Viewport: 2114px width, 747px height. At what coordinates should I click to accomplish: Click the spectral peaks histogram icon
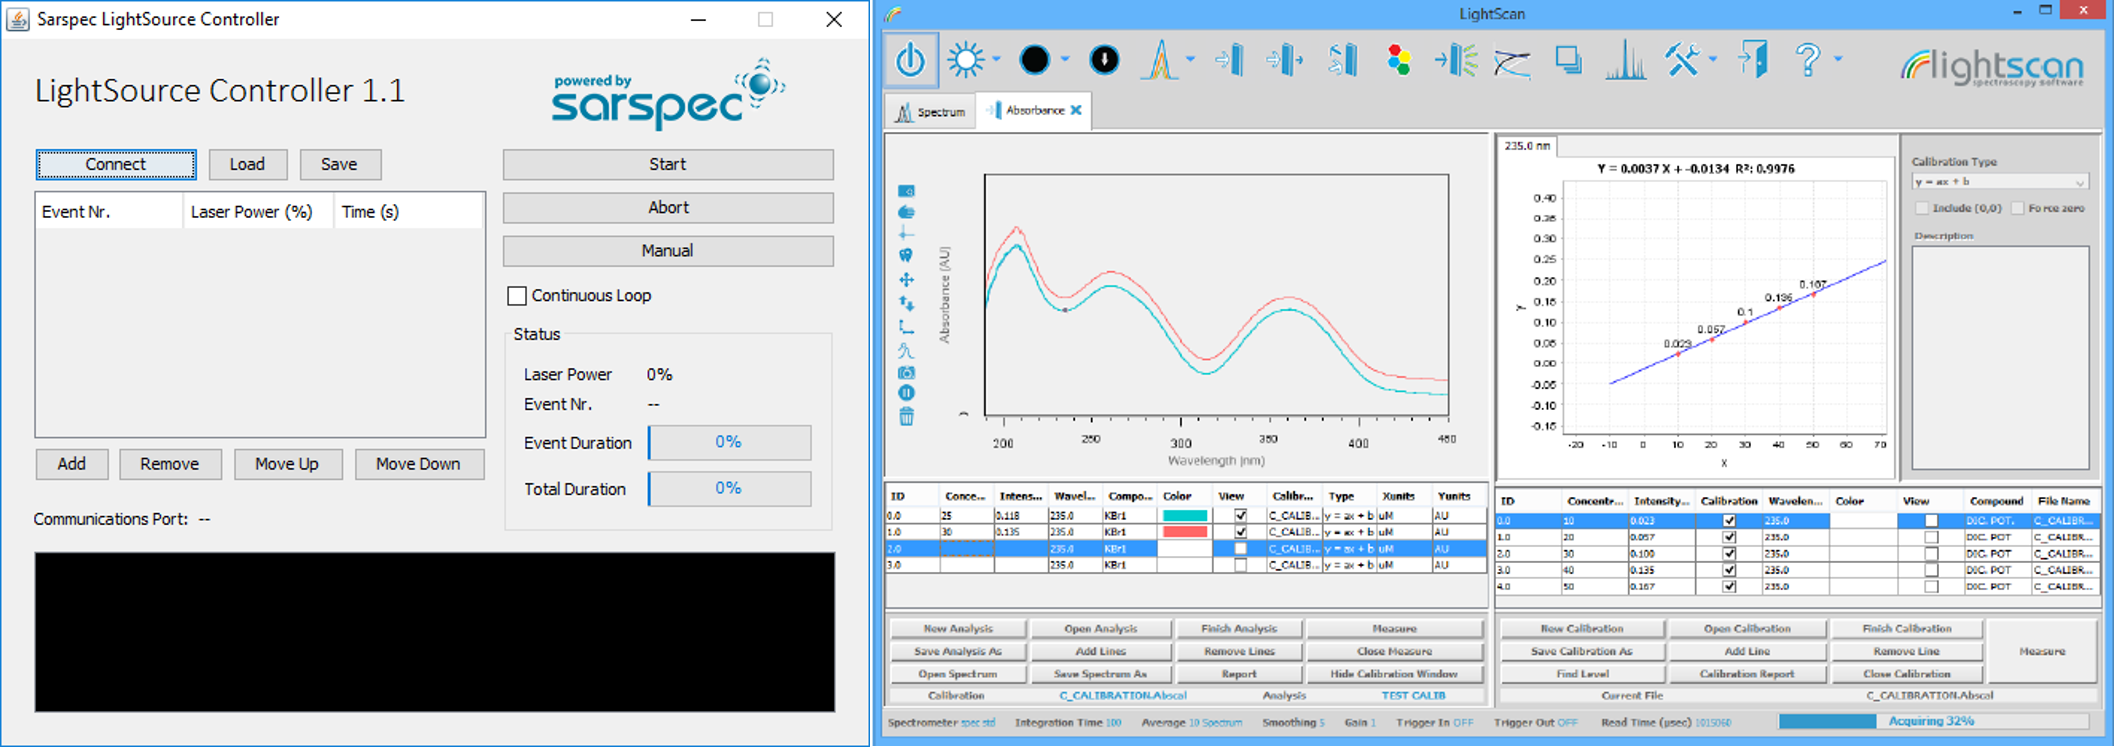[1626, 60]
